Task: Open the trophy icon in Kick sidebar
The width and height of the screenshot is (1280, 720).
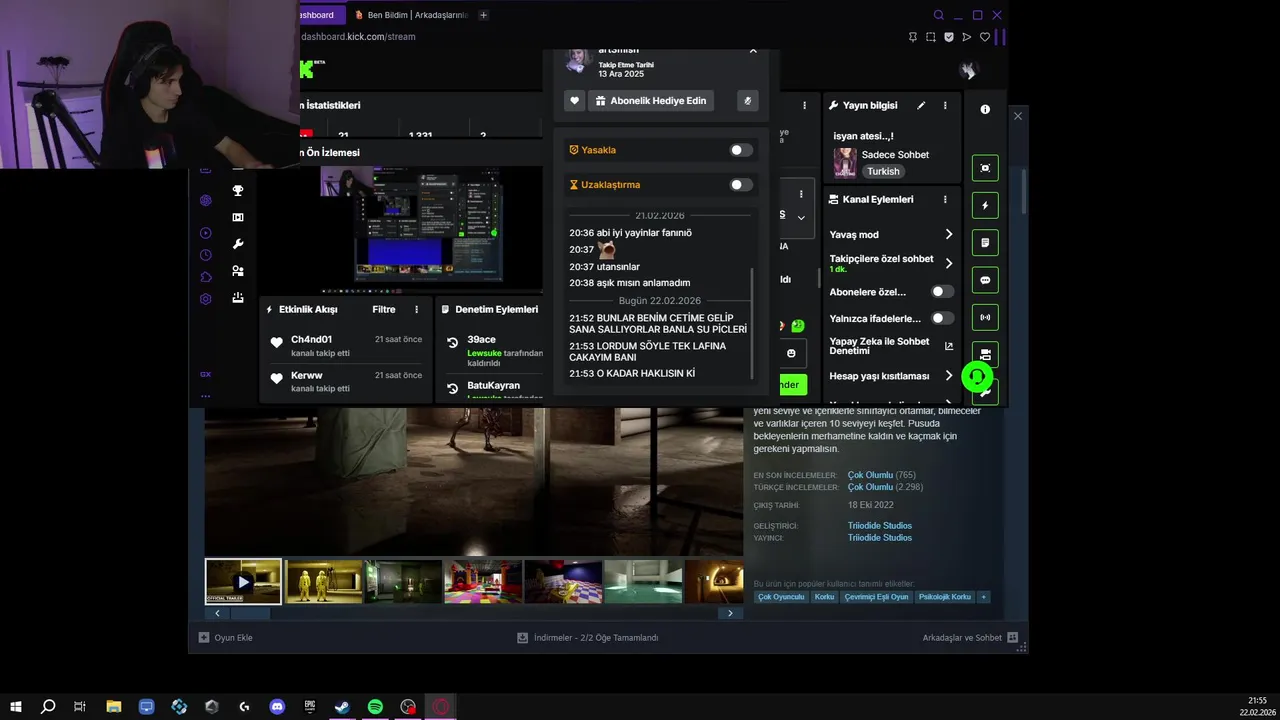Action: (x=238, y=190)
